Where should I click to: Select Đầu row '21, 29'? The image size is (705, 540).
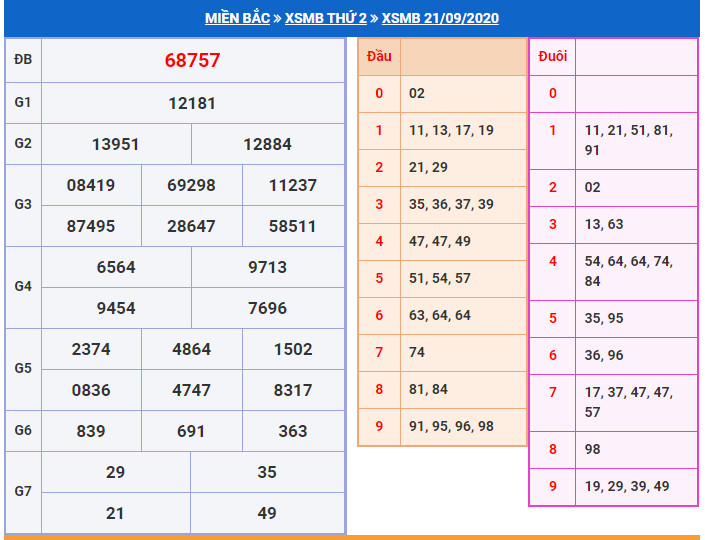428,167
